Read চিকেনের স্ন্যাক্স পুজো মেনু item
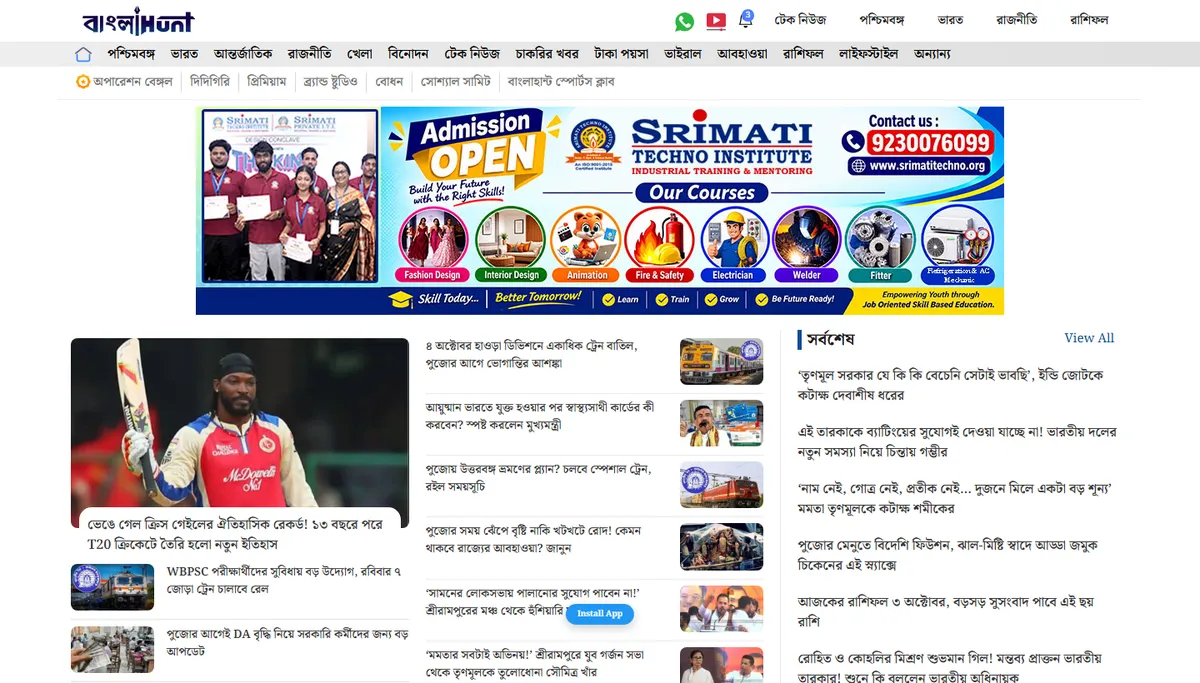Screen dimensions: 1200x683 coord(947,555)
